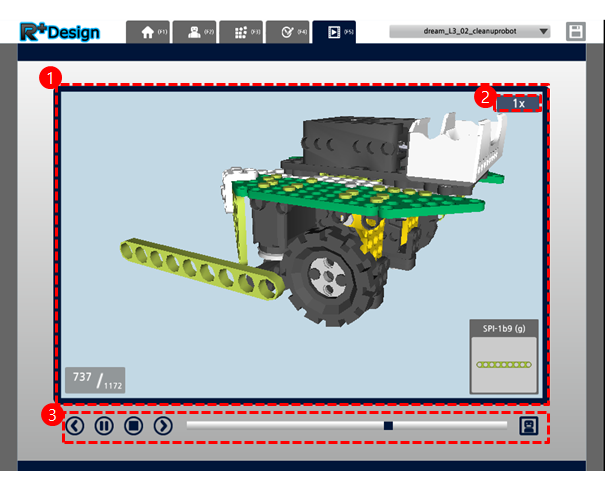Viewport: 609px width, 478px height.
Task: Pause the assembly animation
Action: (104, 426)
